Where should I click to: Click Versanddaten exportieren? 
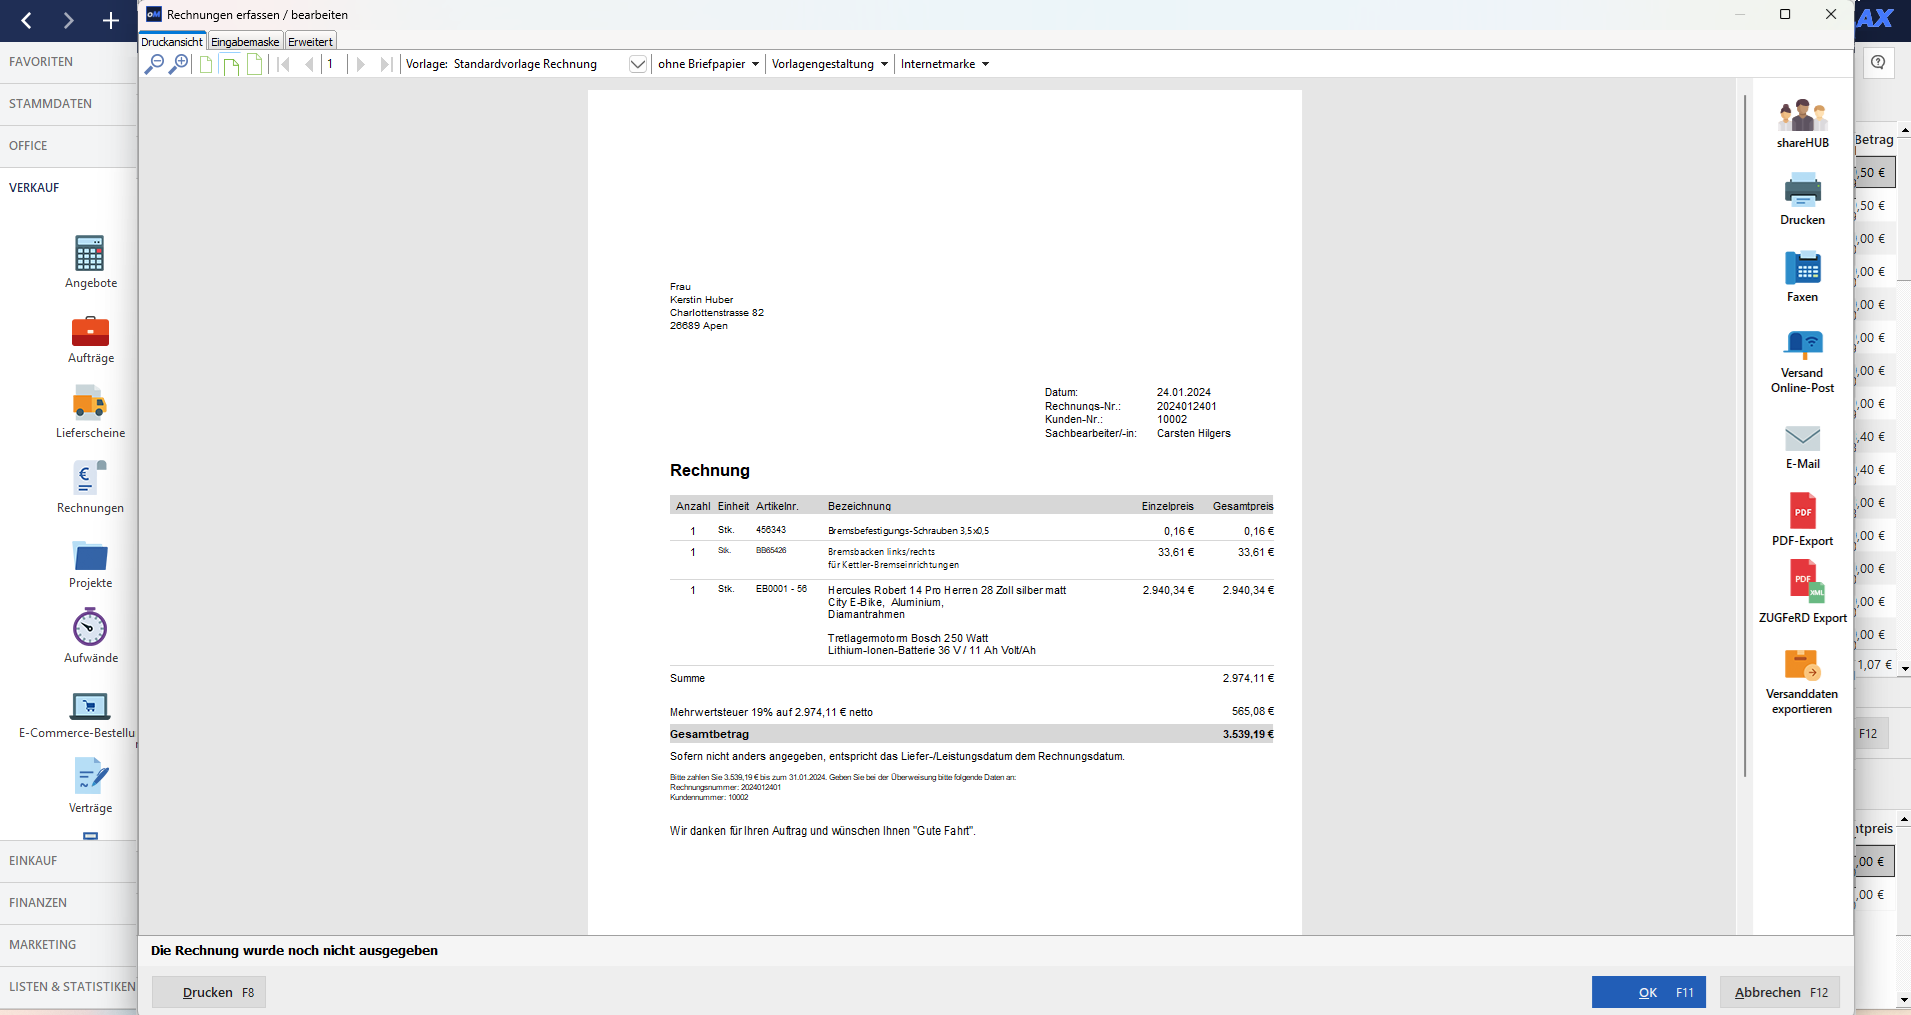coord(1802,682)
